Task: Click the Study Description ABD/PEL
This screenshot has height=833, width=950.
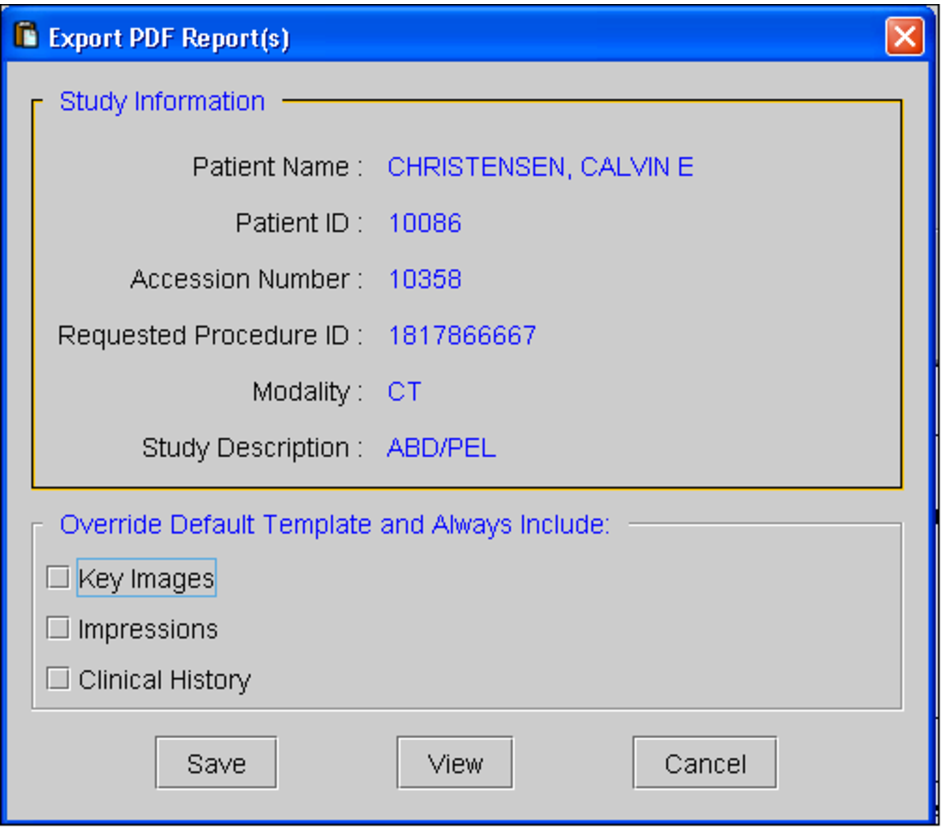Action: coord(440,447)
